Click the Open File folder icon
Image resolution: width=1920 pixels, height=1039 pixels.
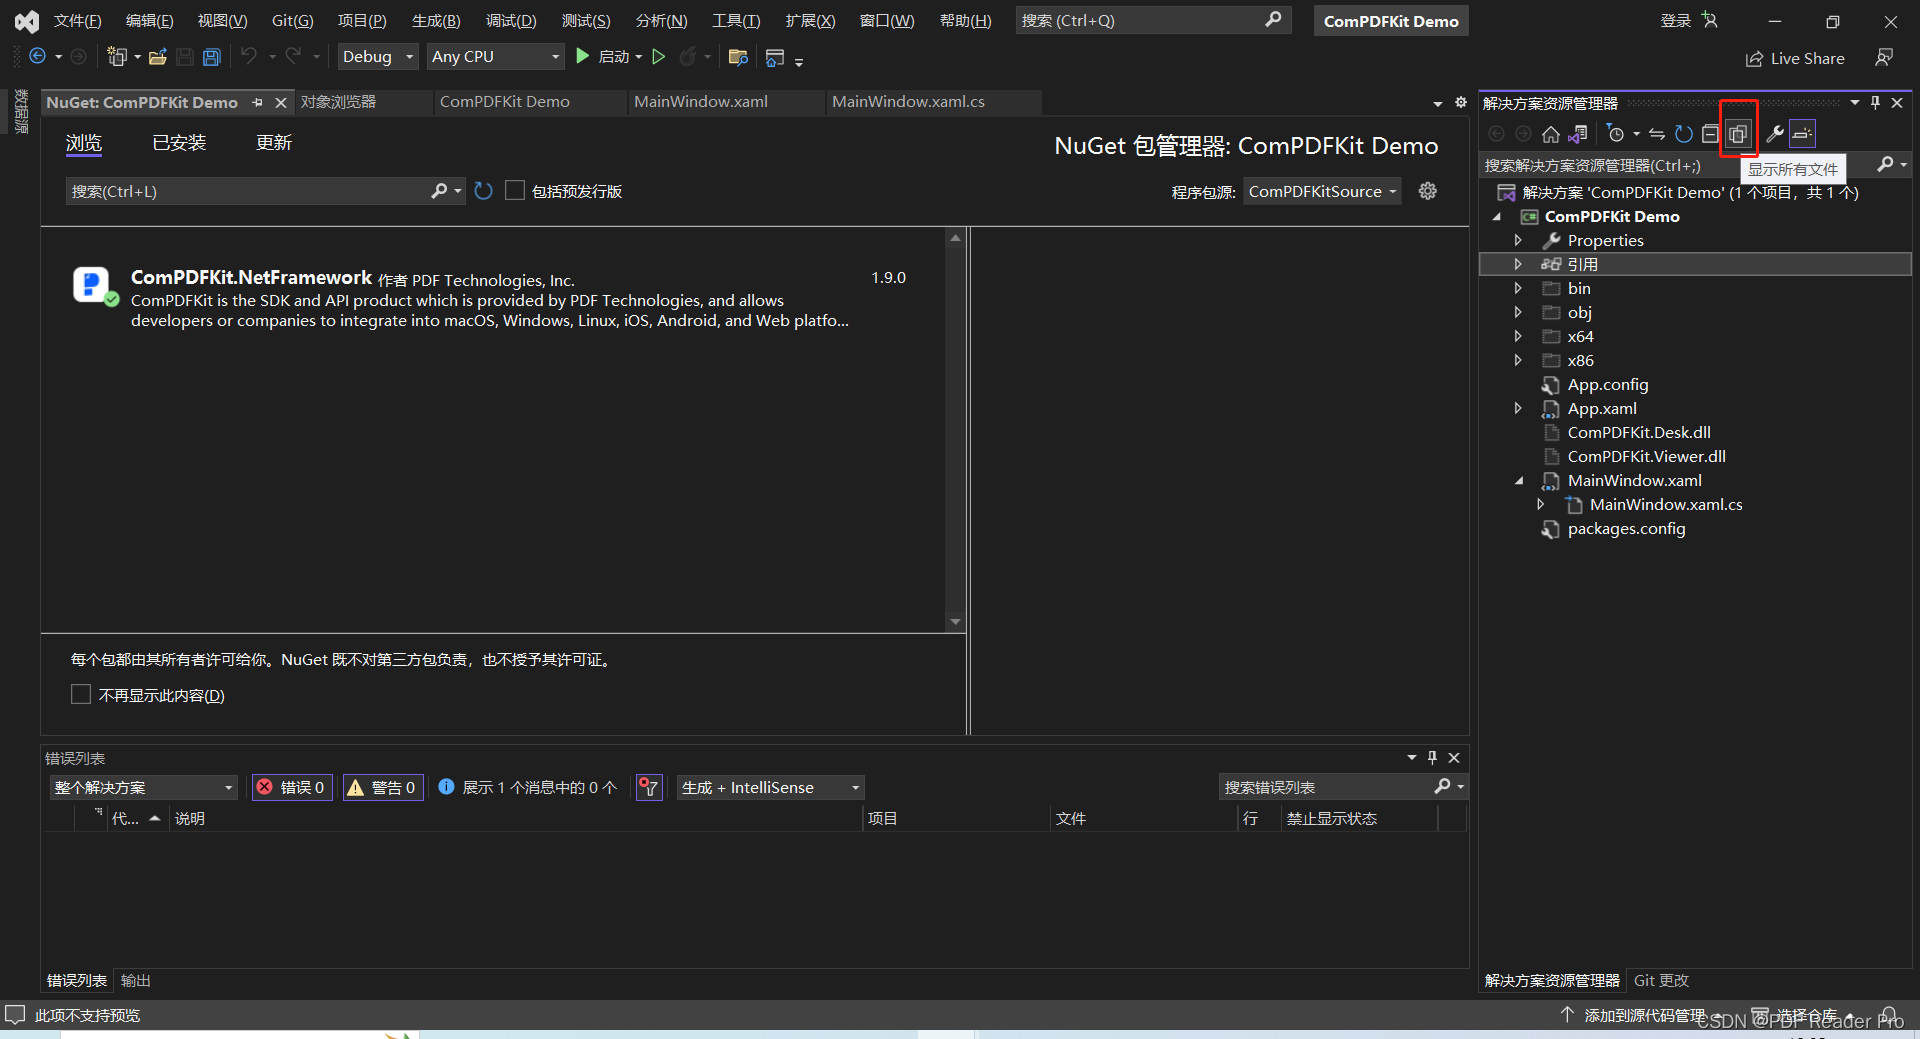[x=157, y=57]
